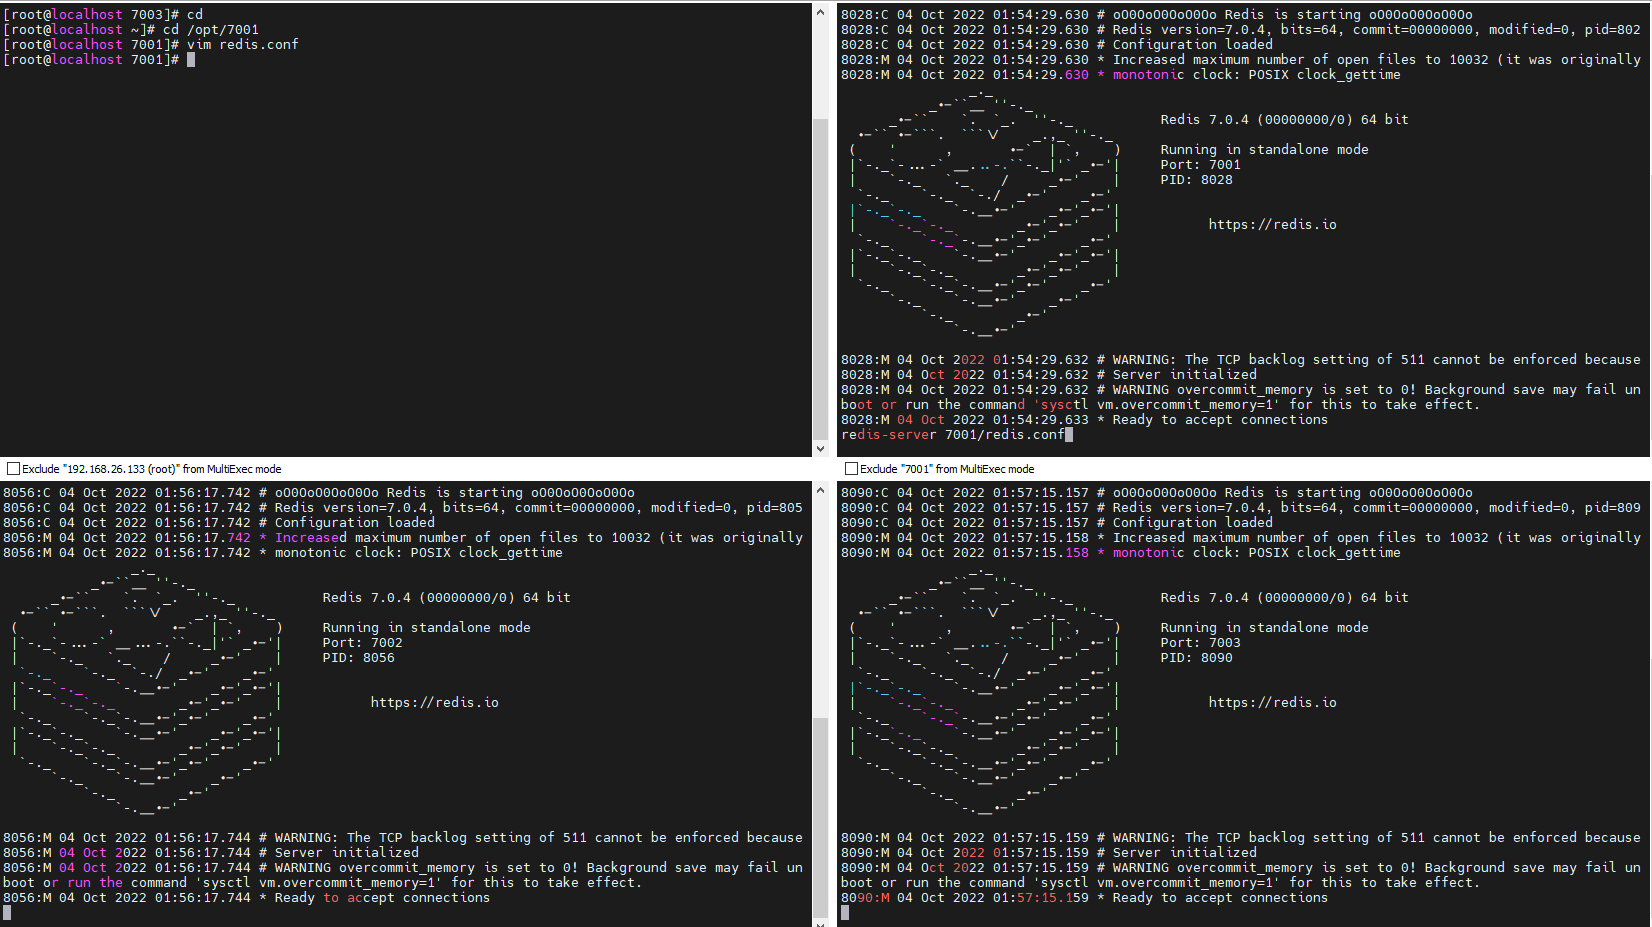This screenshot has width=1652, height=927.
Task: Click the 8028:C "Configuration loaded" line
Action: tap(1056, 45)
